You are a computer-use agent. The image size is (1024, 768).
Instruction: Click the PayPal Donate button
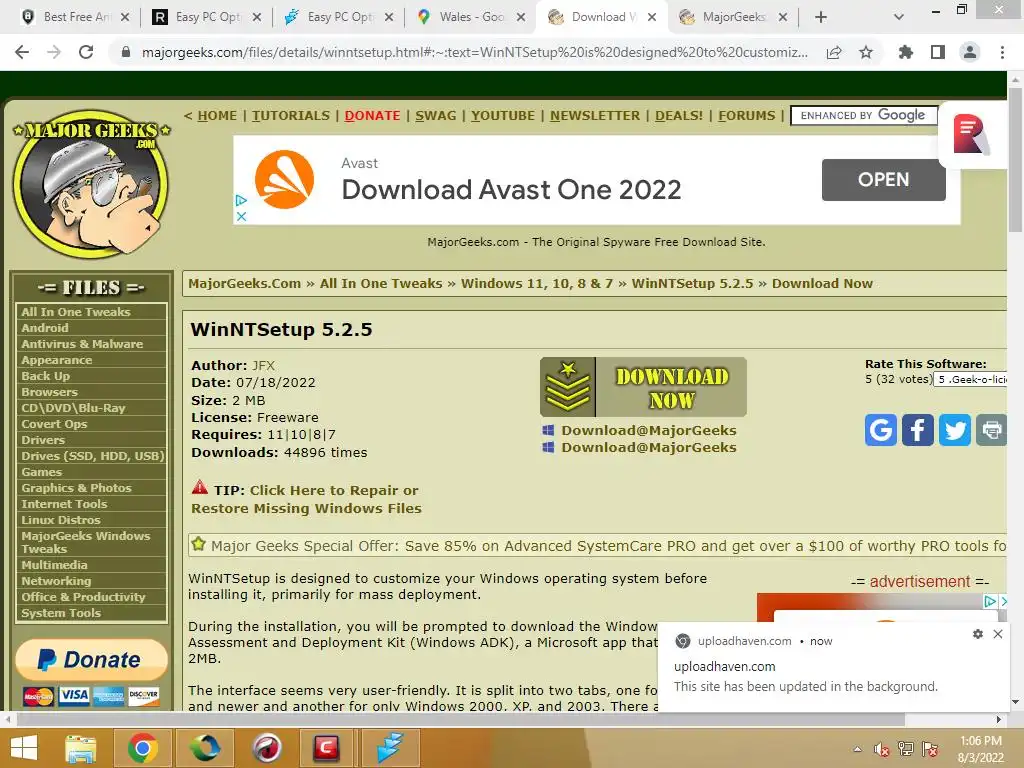tap(91, 660)
